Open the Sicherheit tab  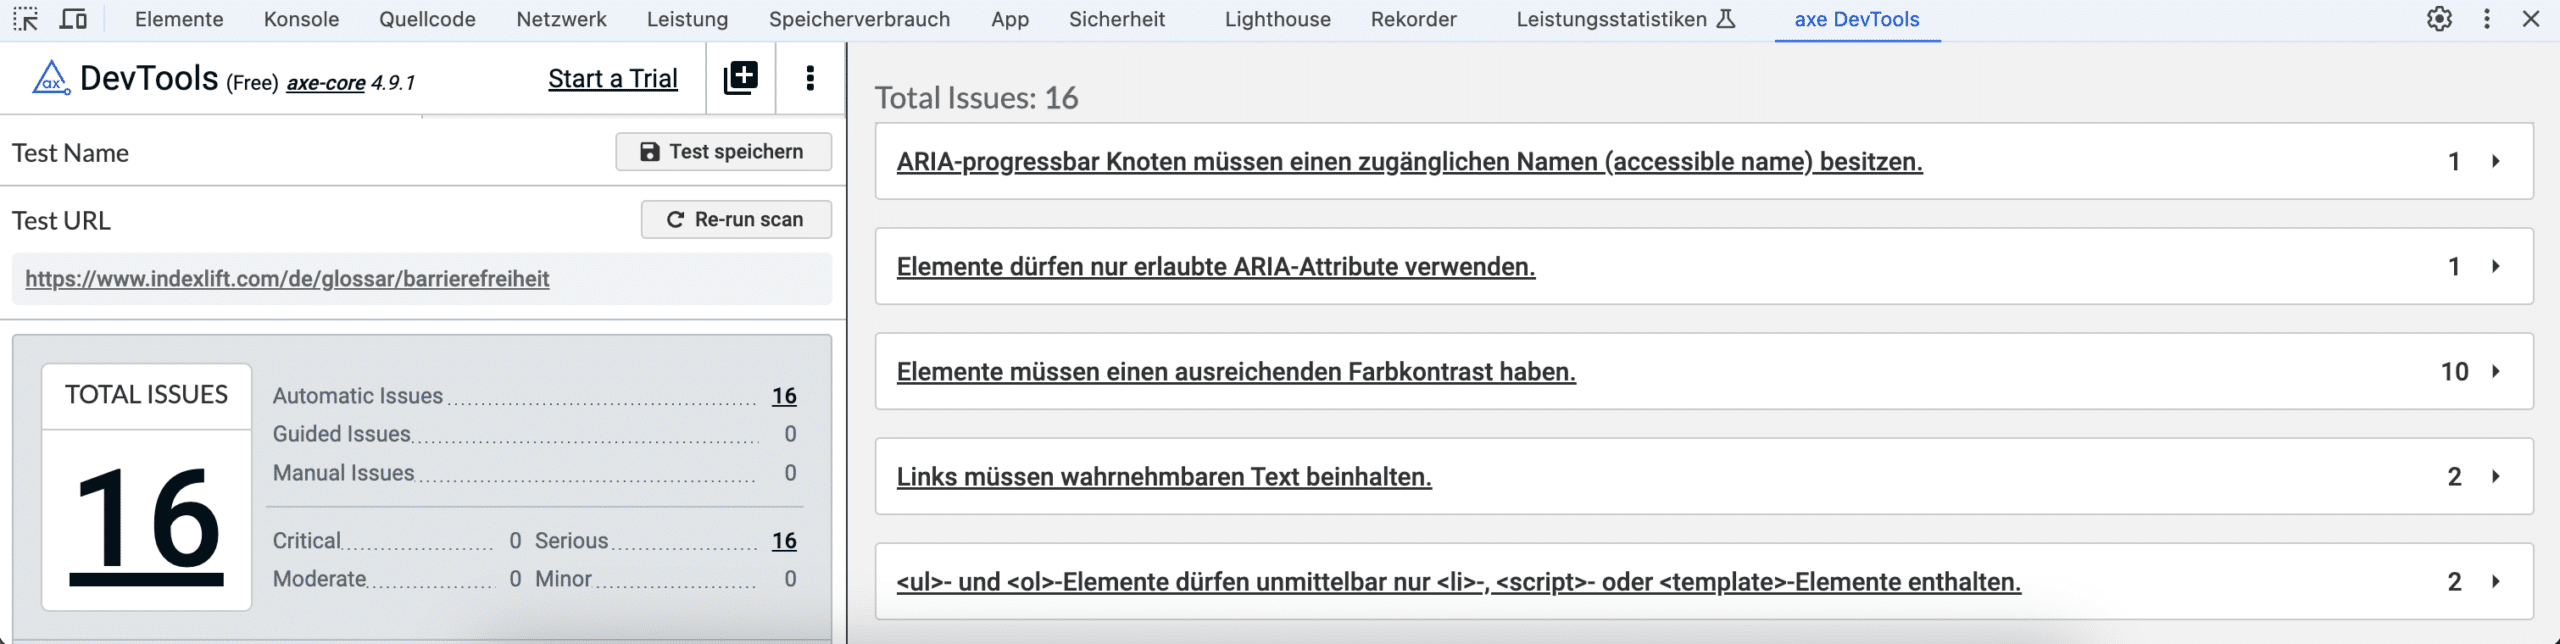pos(1117,19)
